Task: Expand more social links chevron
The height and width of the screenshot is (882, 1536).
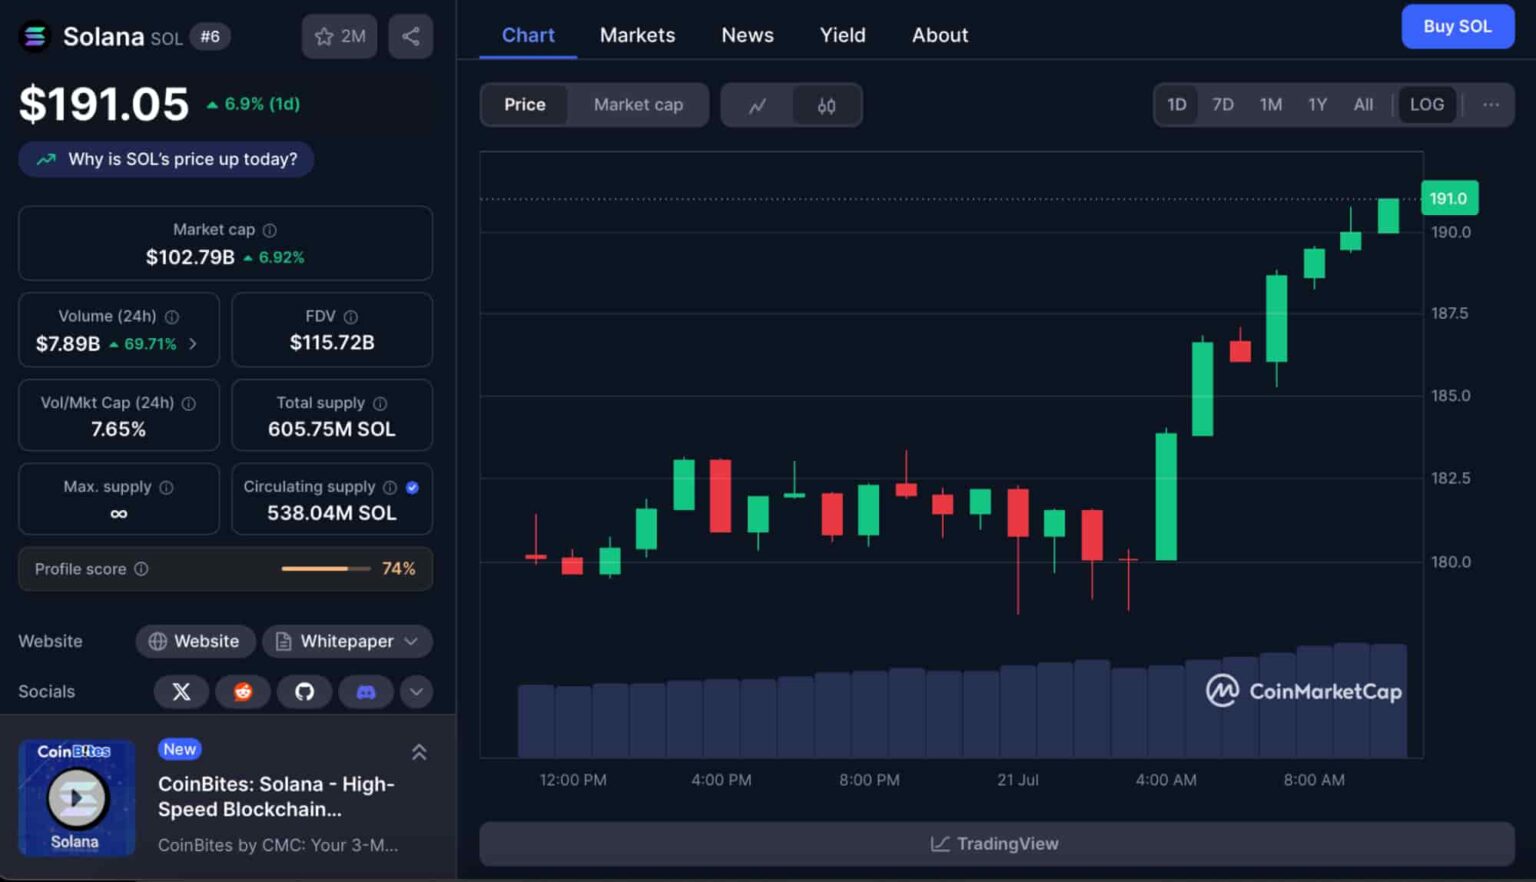Action: [416, 692]
